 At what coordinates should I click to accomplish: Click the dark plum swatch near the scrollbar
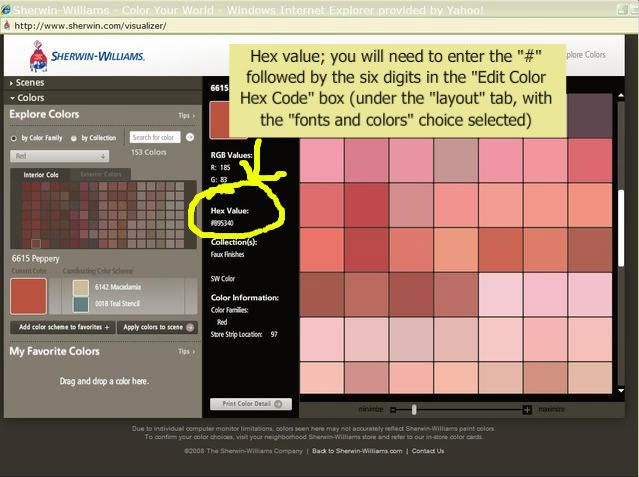pos(589,116)
